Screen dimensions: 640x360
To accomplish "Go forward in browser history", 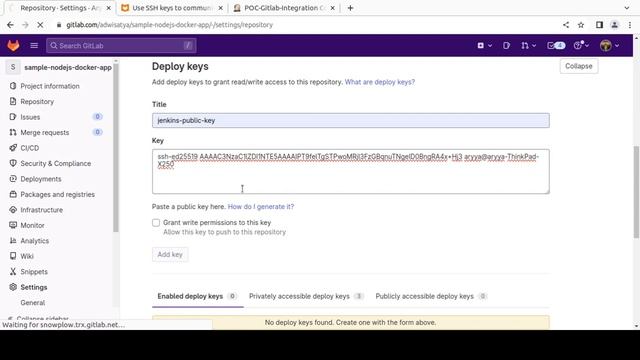I will [25, 25].
